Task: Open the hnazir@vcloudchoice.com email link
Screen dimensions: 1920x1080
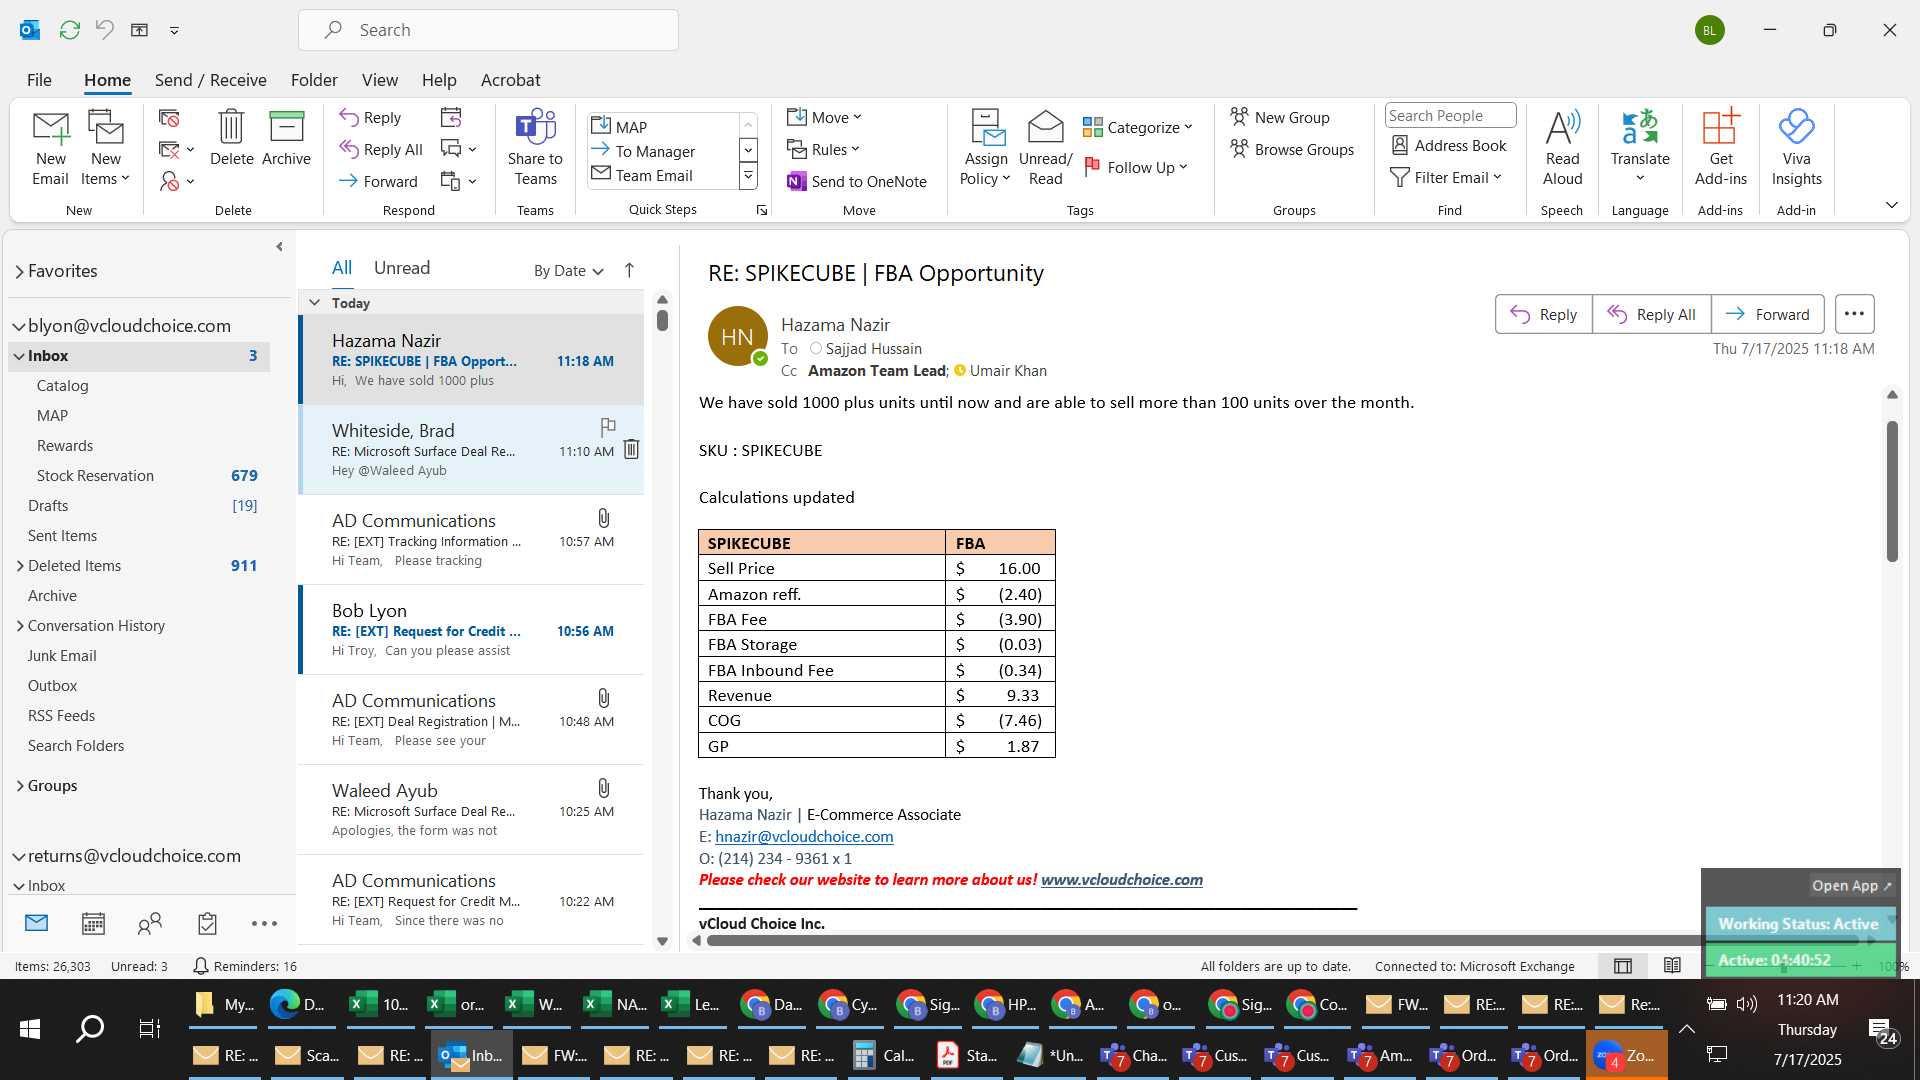Action: [x=804, y=837]
